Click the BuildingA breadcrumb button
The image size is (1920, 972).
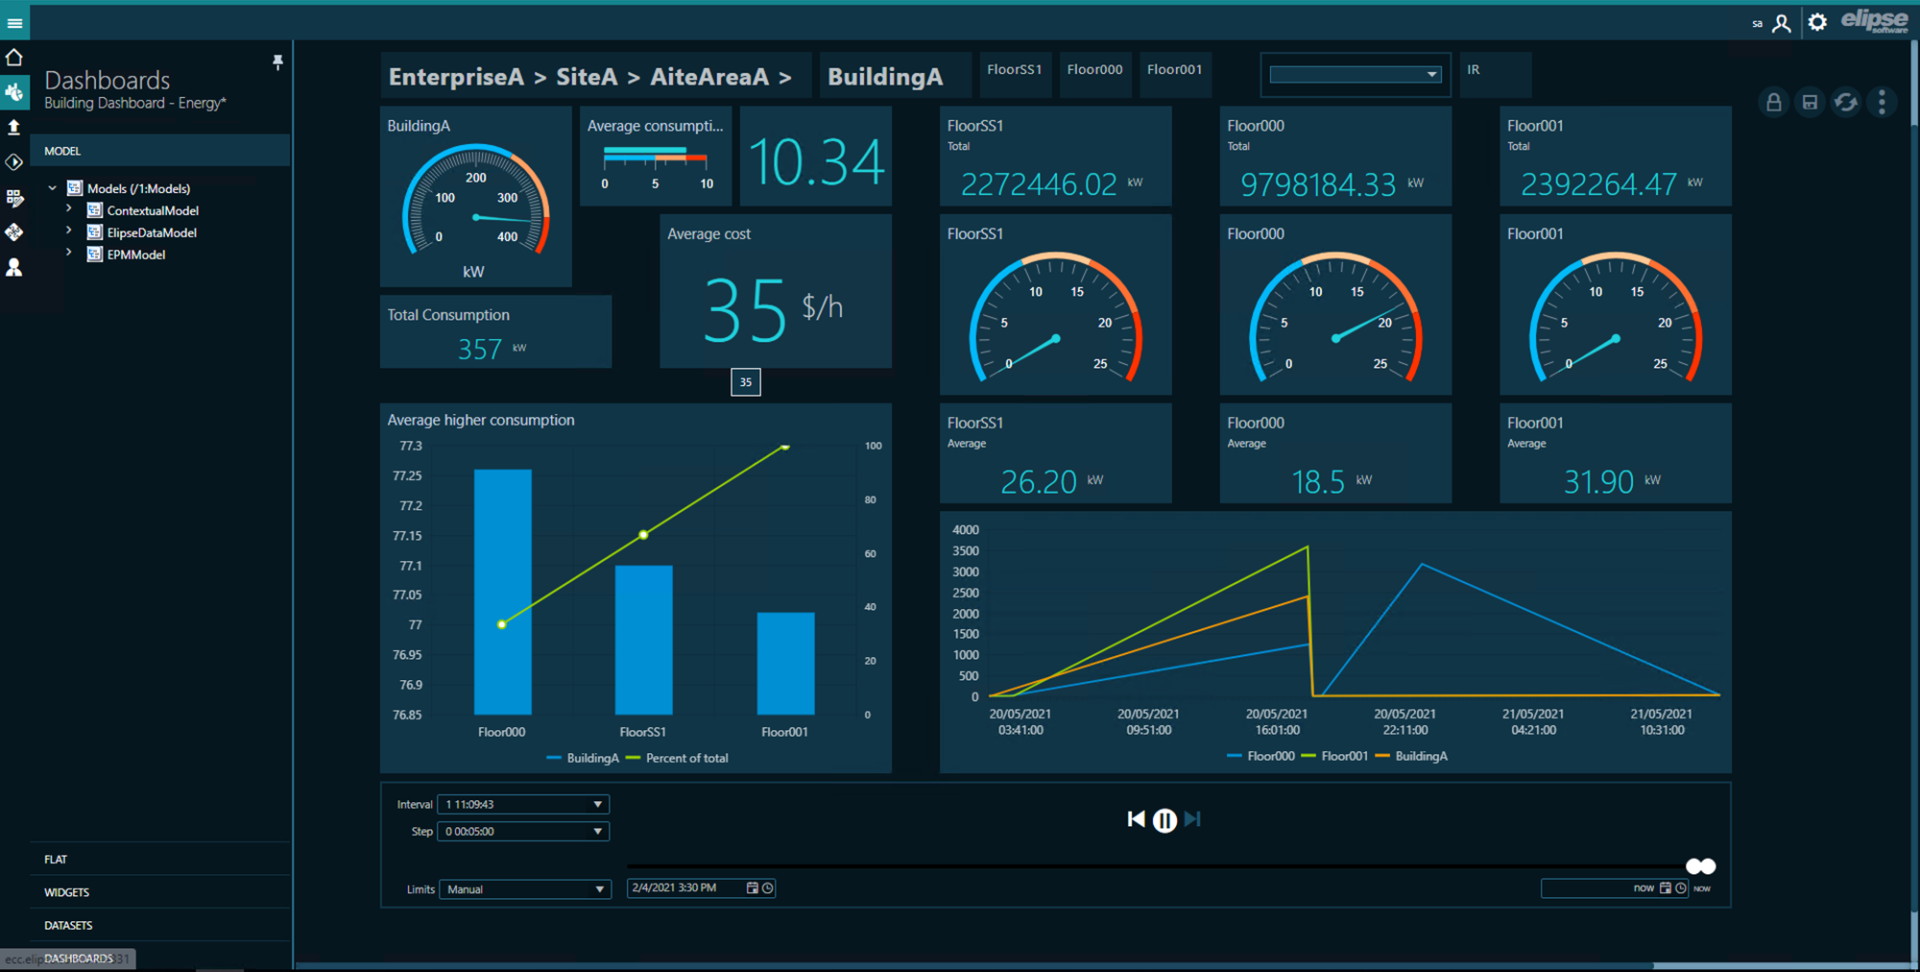[x=884, y=77]
